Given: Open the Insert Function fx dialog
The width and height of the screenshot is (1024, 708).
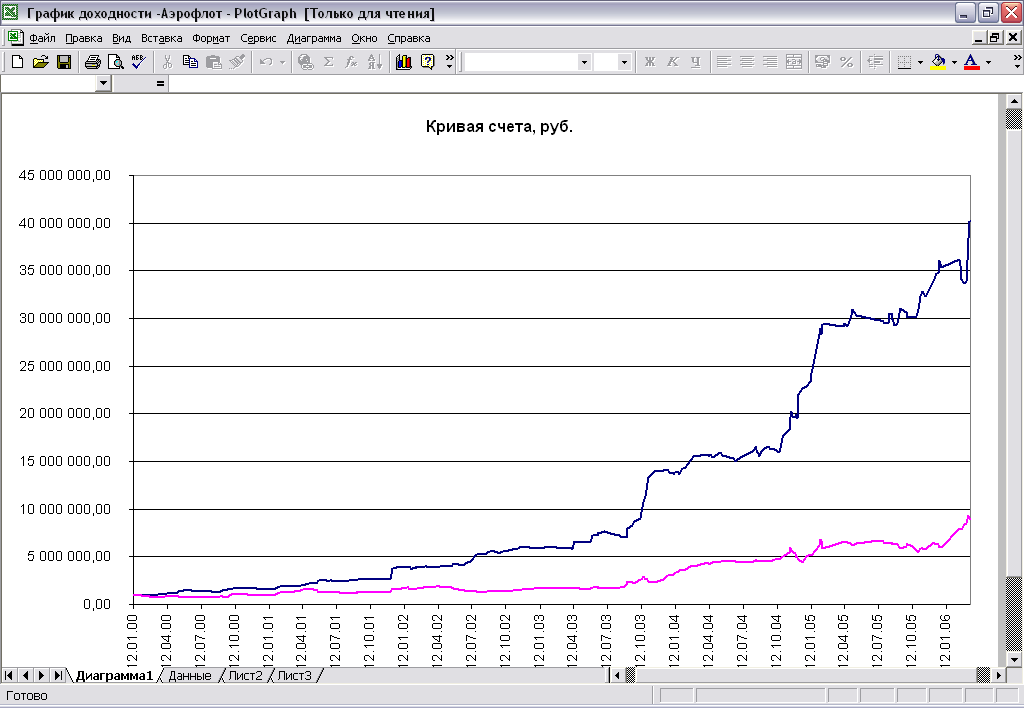Looking at the screenshot, I should (351, 62).
